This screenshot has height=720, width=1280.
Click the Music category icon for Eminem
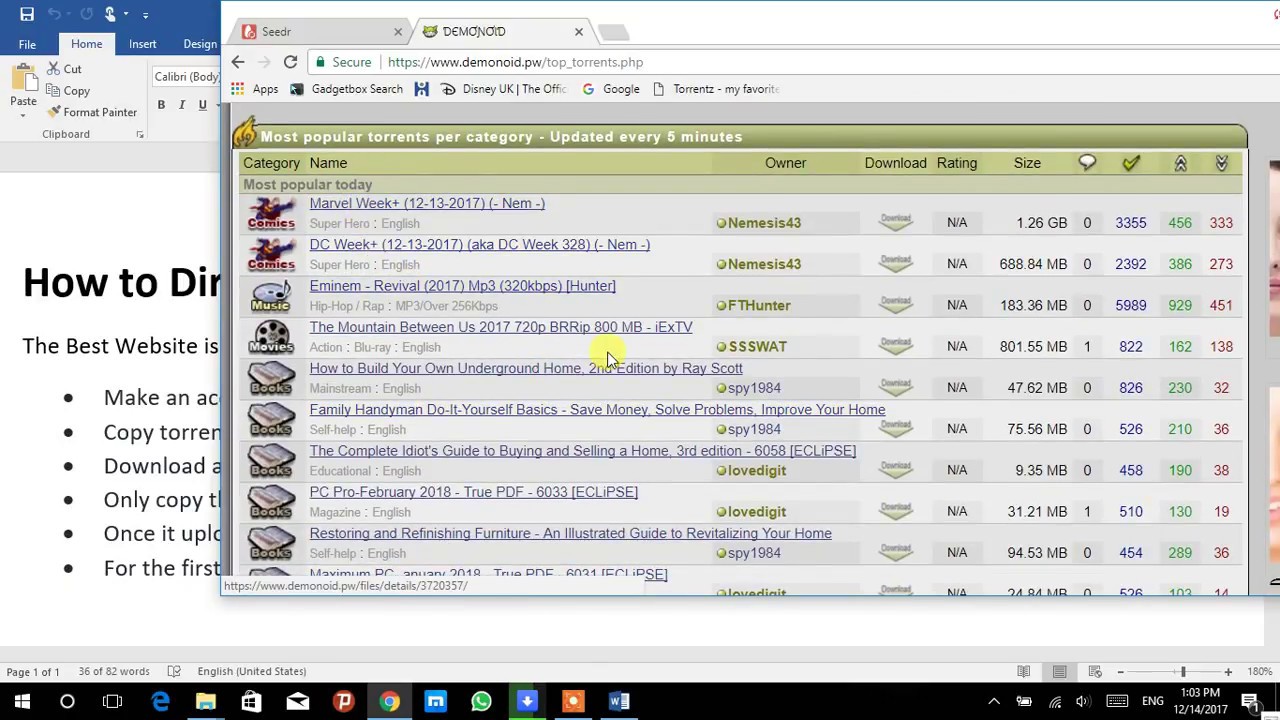[x=271, y=296]
